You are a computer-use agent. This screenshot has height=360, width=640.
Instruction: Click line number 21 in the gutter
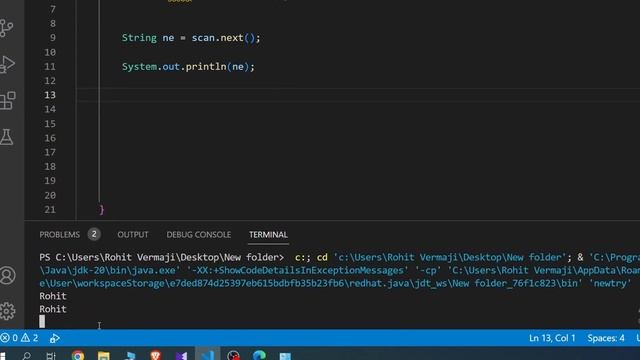click(50, 209)
